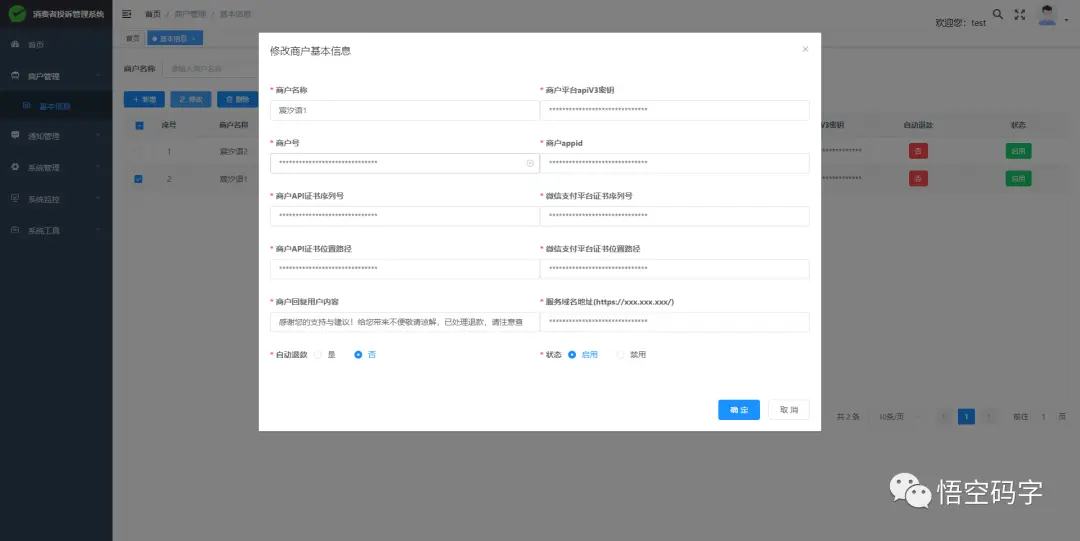The image size is (1080, 541).
Task: Click the red 否 tag in row 2
Action: pyautogui.click(x=918, y=179)
